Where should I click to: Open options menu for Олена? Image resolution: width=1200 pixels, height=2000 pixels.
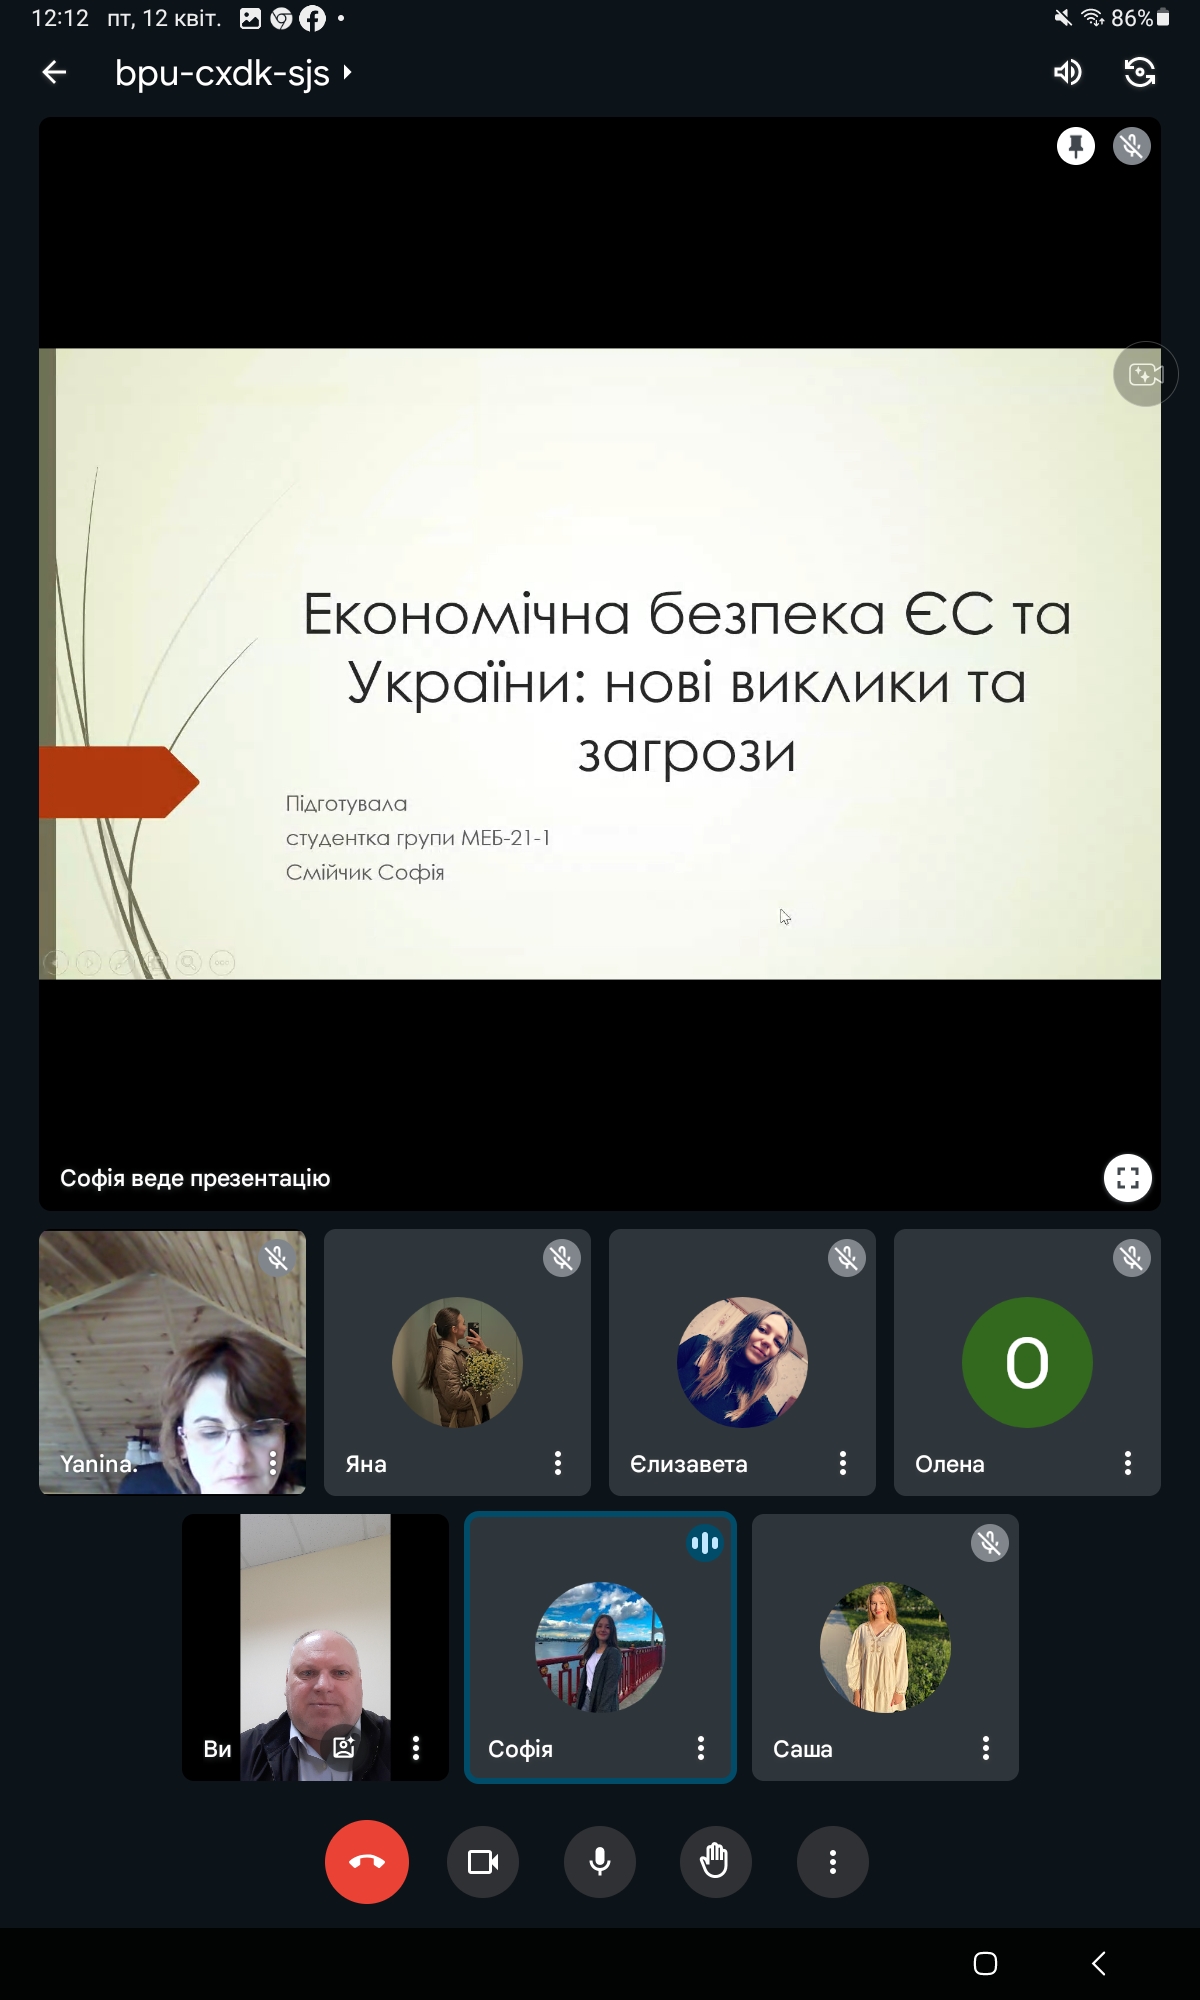1128,1463
